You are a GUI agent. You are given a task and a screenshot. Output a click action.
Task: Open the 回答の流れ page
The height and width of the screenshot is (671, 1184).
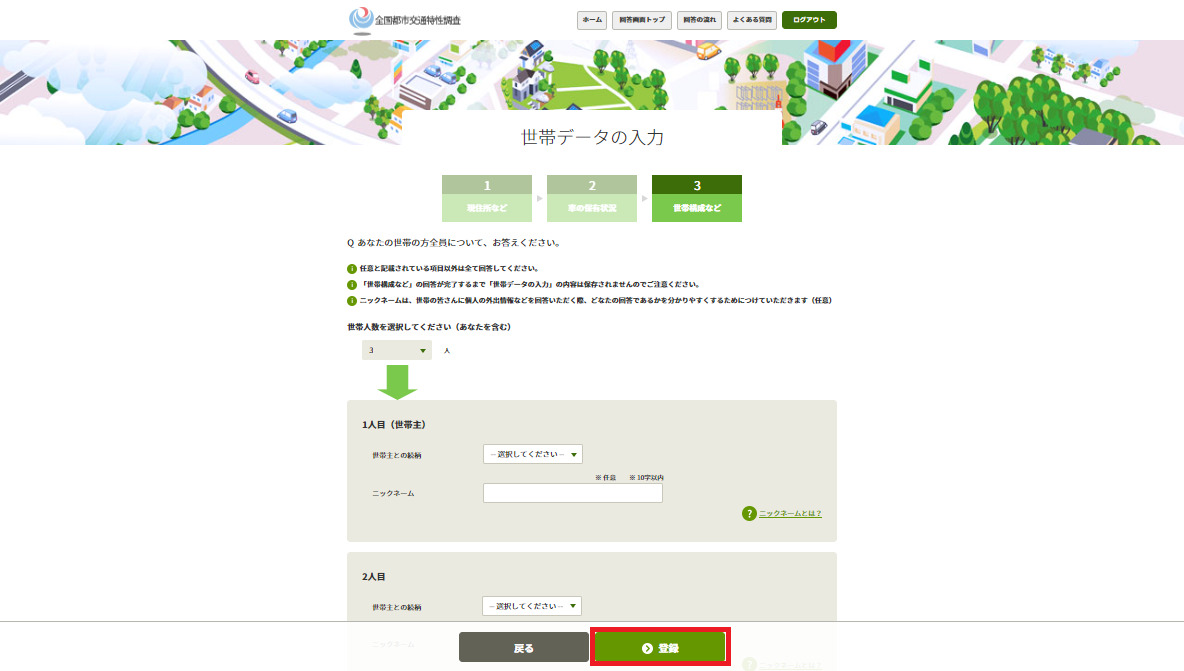click(x=699, y=20)
